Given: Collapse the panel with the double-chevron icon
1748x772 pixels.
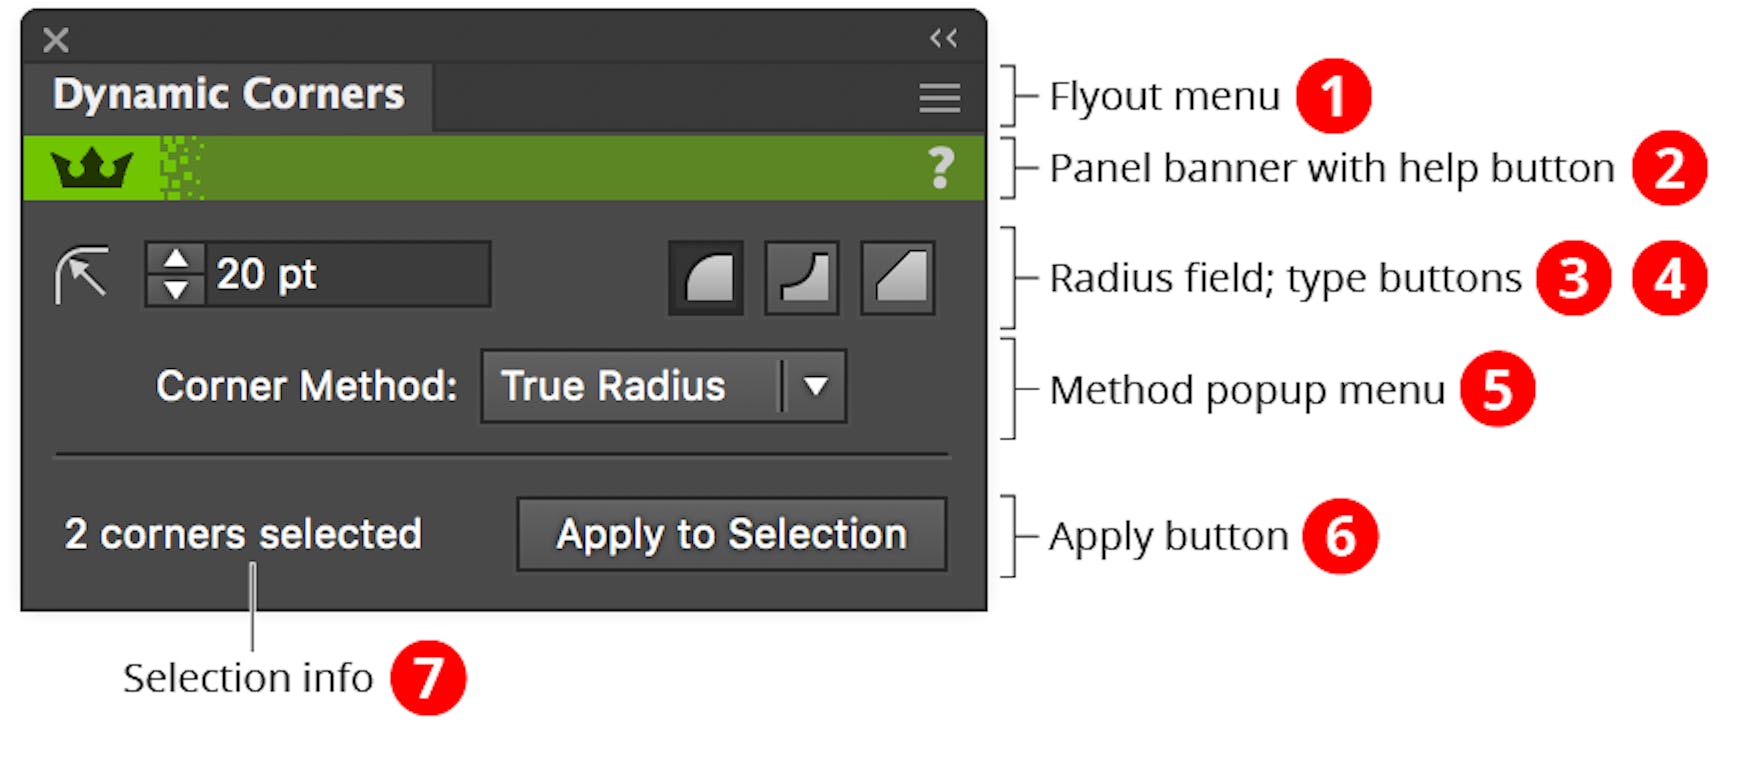Looking at the screenshot, I should coord(941,38).
